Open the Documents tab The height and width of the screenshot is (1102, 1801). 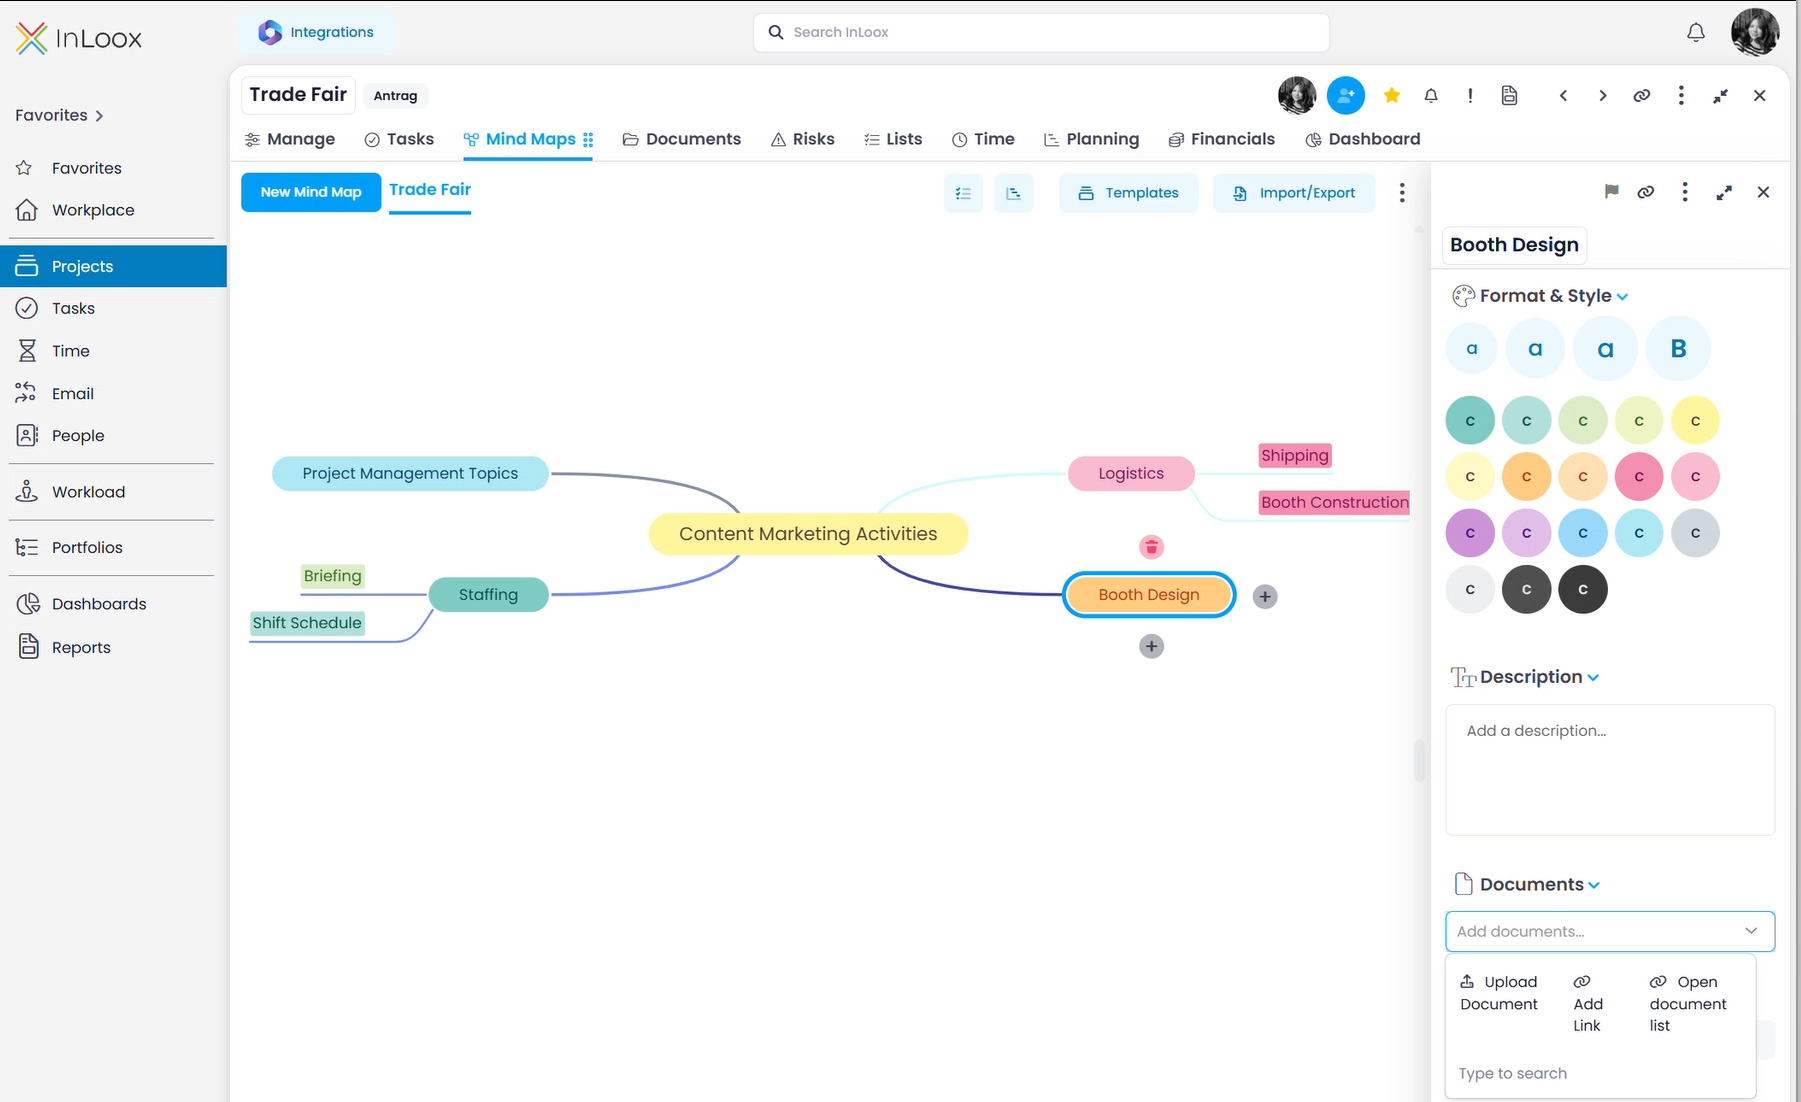click(x=682, y=139)
